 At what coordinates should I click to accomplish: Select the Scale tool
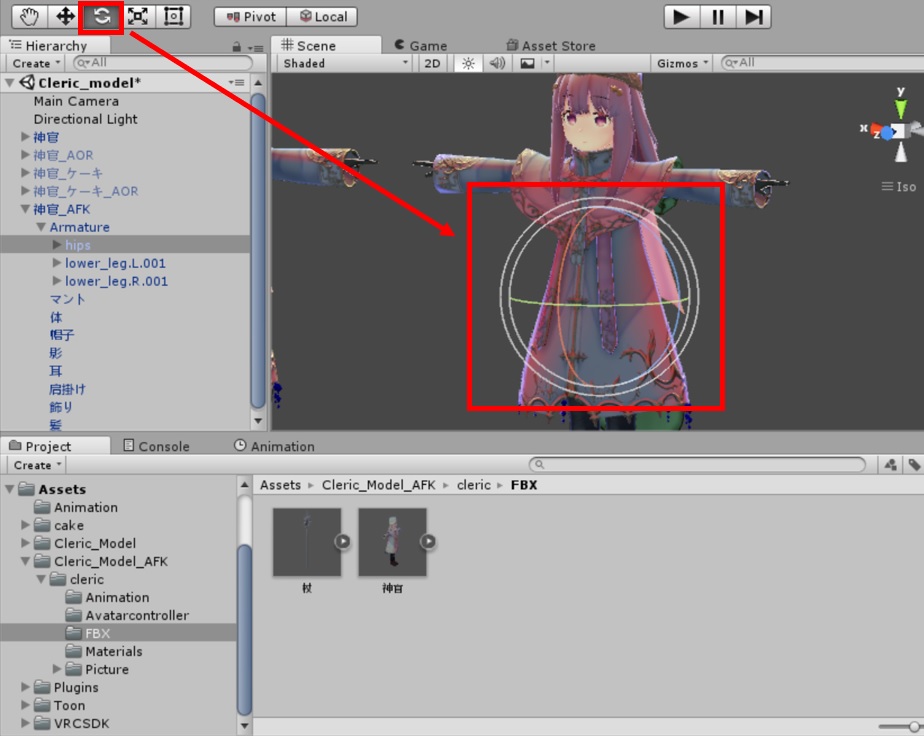137,16
